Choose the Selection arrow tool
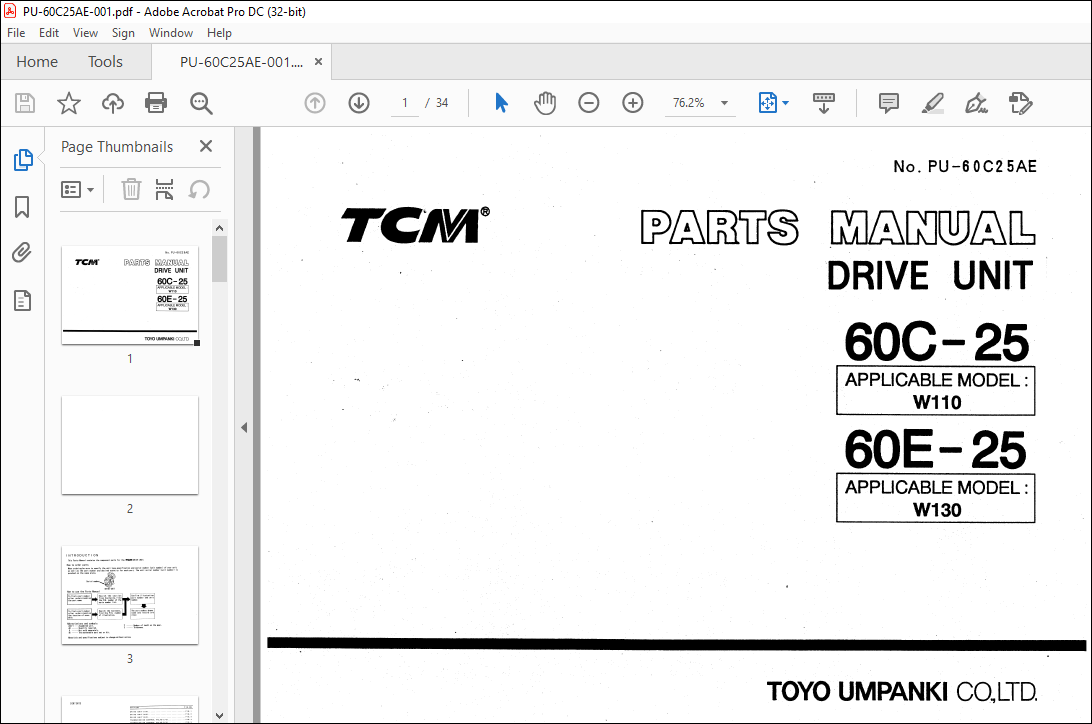The height and width of the screenshot is (724, 1092). (501, 103)
